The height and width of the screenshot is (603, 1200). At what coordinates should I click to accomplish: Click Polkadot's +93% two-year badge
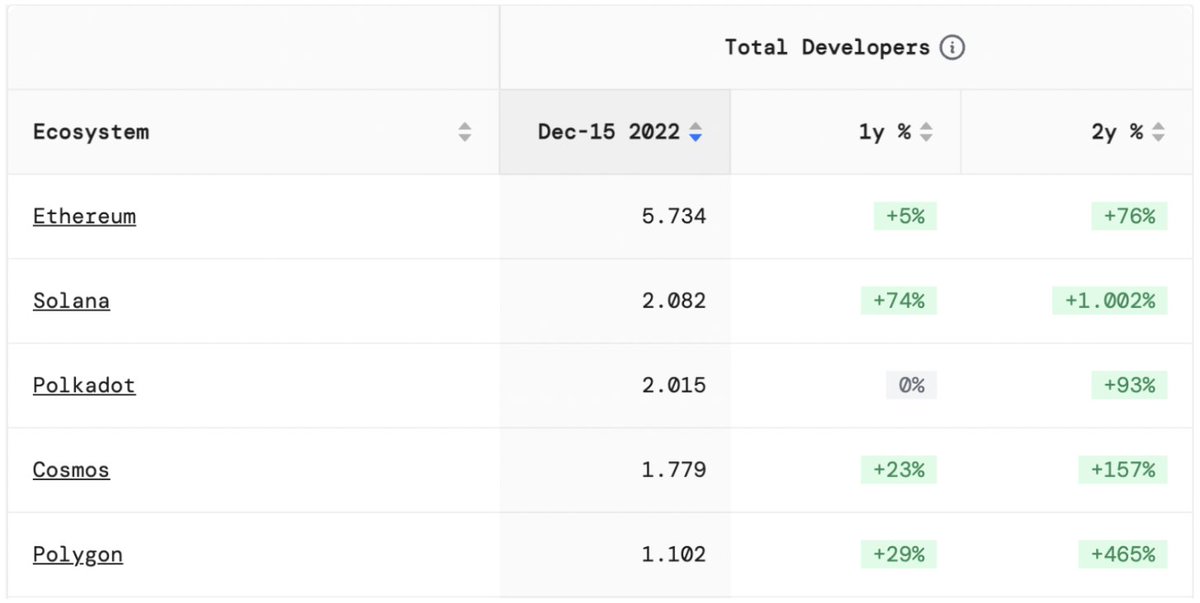coord(1129,385)
